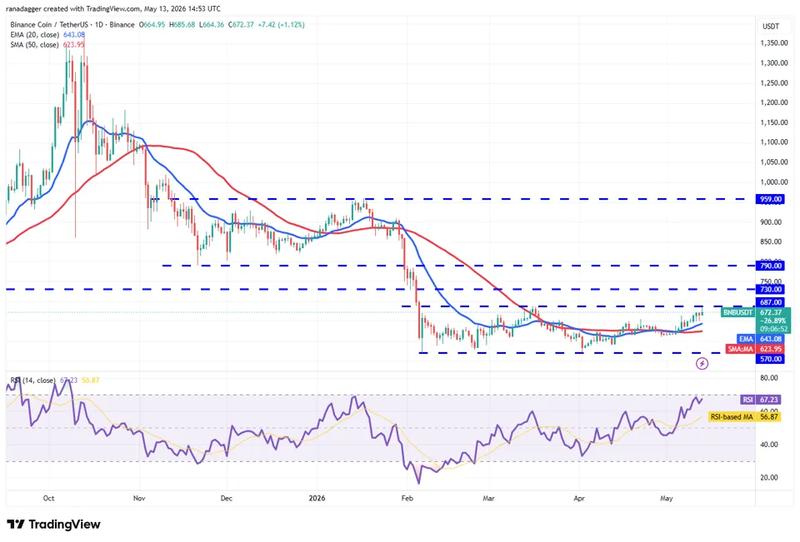Click the 687.00 resistance price tag
Viewport: 800px width, 542px height.
770,303
